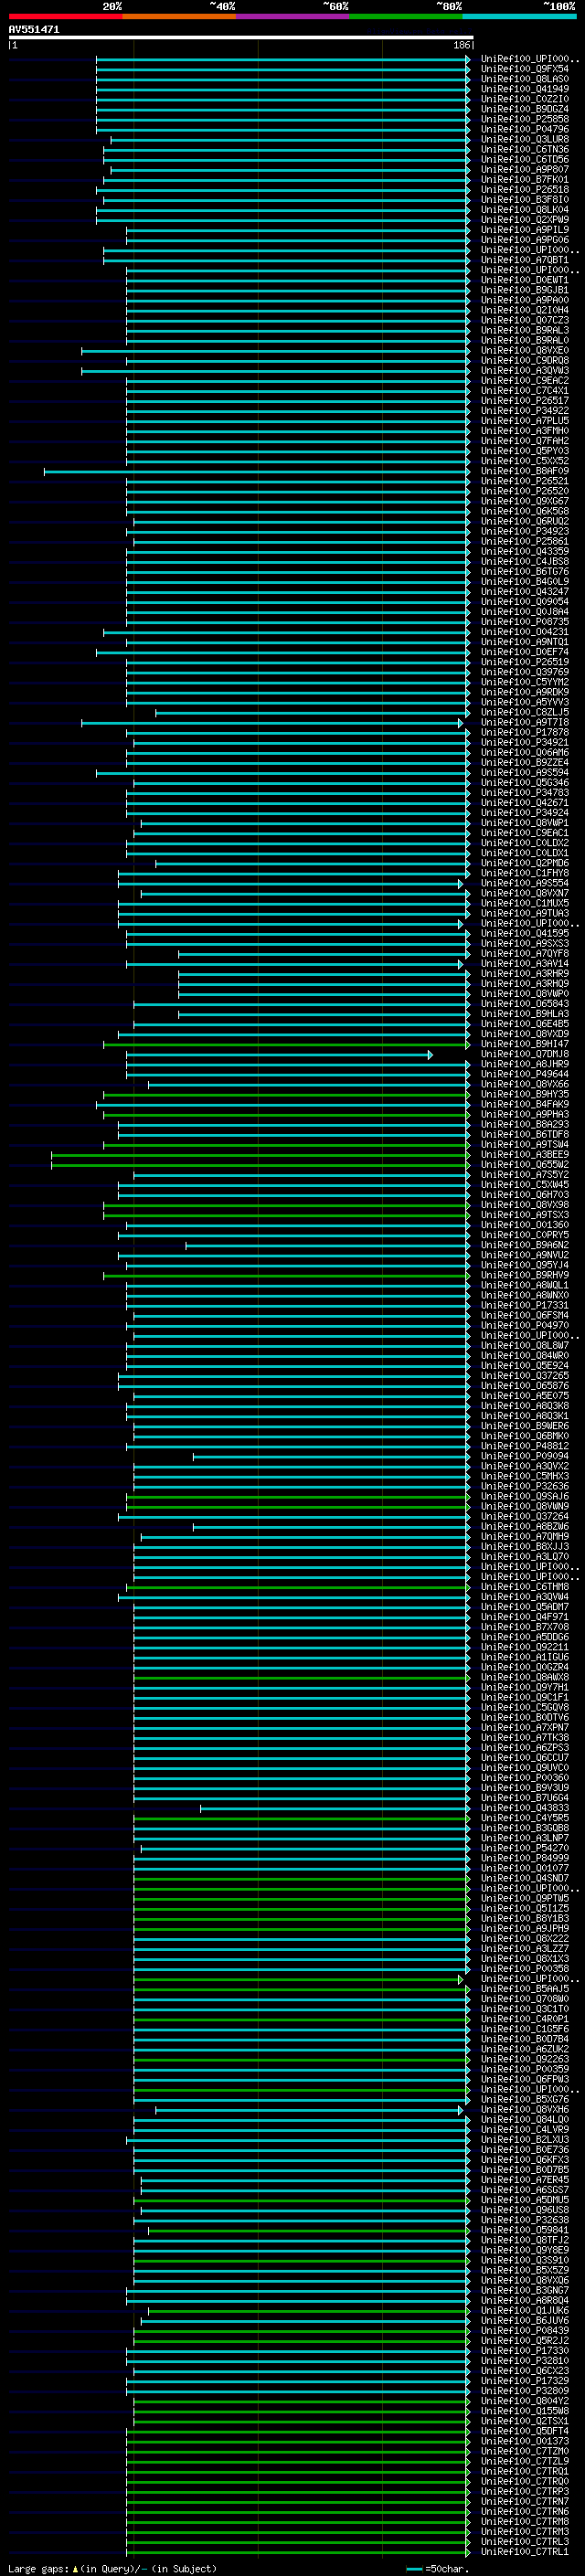Select the AV551471 query name
The image size is (585, 2576).
[x=34, y=30]
